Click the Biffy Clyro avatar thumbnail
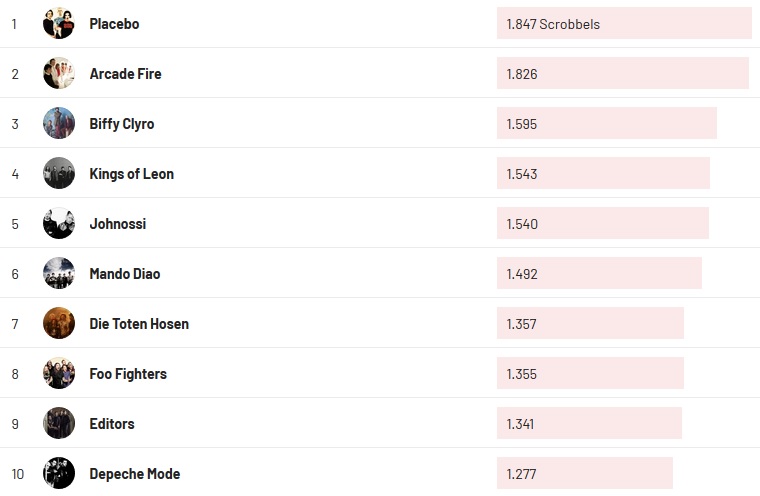The height and width of the screenshot is (496, 760). click(x=59, y=123)
